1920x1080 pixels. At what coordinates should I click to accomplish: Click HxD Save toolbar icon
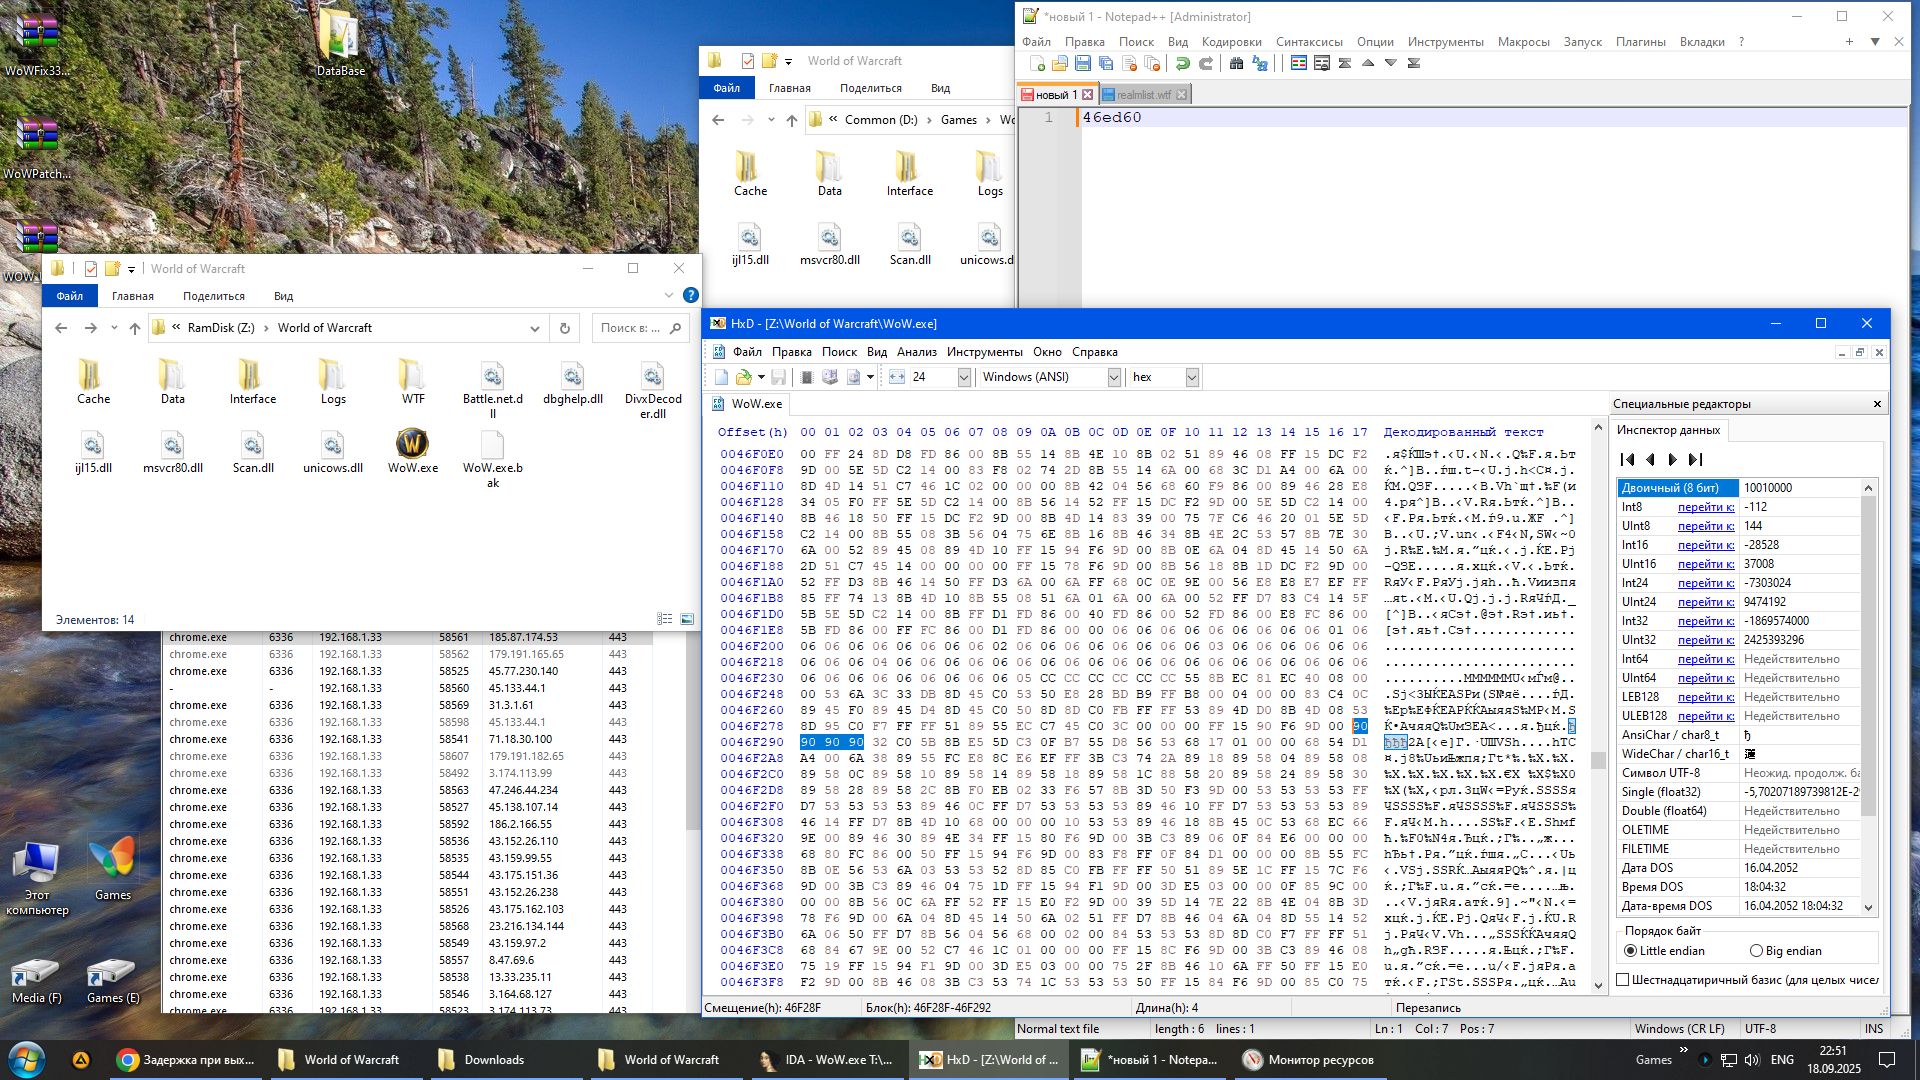(778, 377)
